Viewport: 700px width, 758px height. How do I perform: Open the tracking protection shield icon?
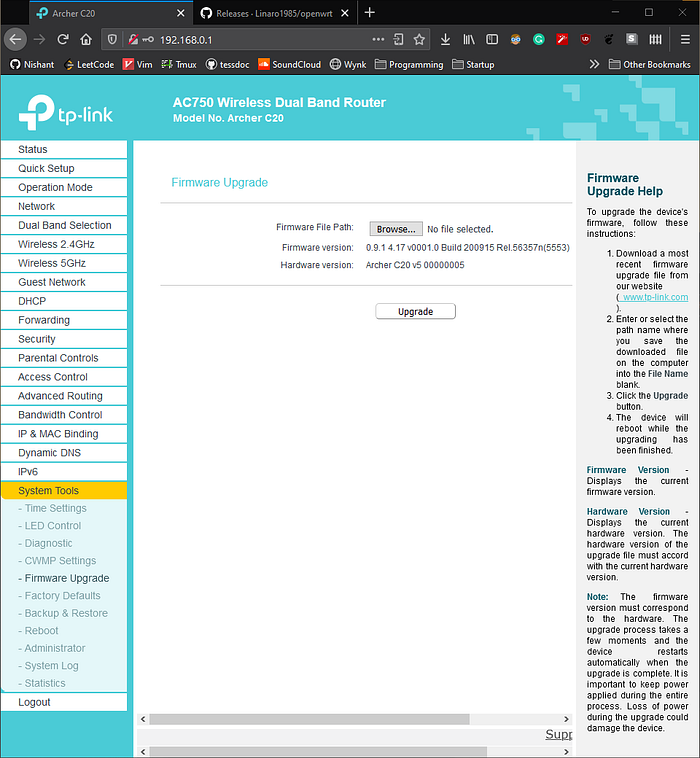[x=112, y=40]
